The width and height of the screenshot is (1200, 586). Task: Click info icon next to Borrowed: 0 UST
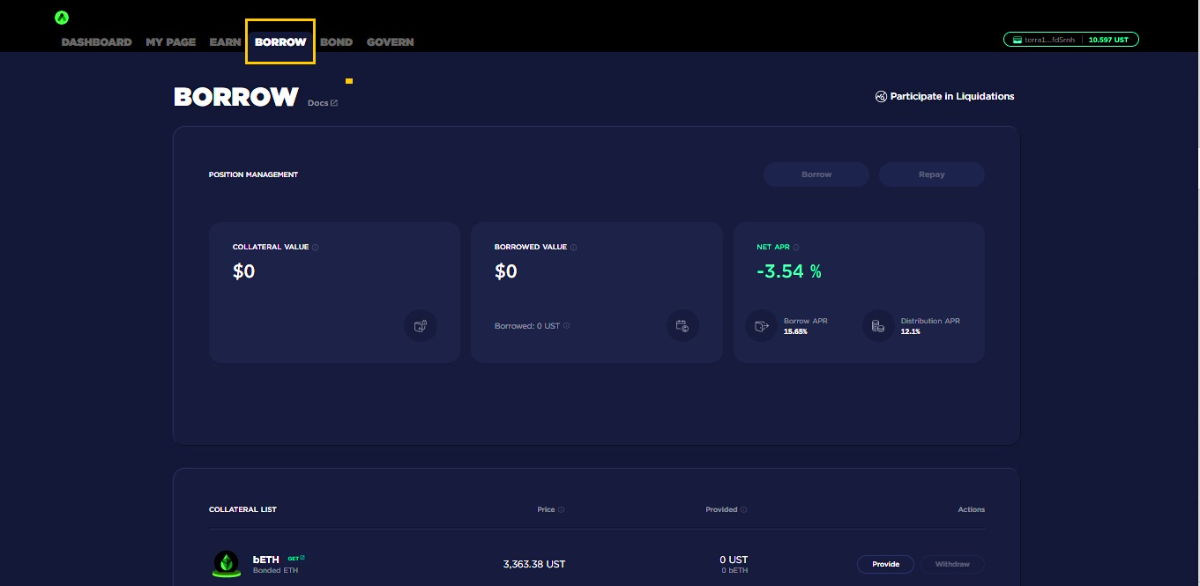(566, 326)
